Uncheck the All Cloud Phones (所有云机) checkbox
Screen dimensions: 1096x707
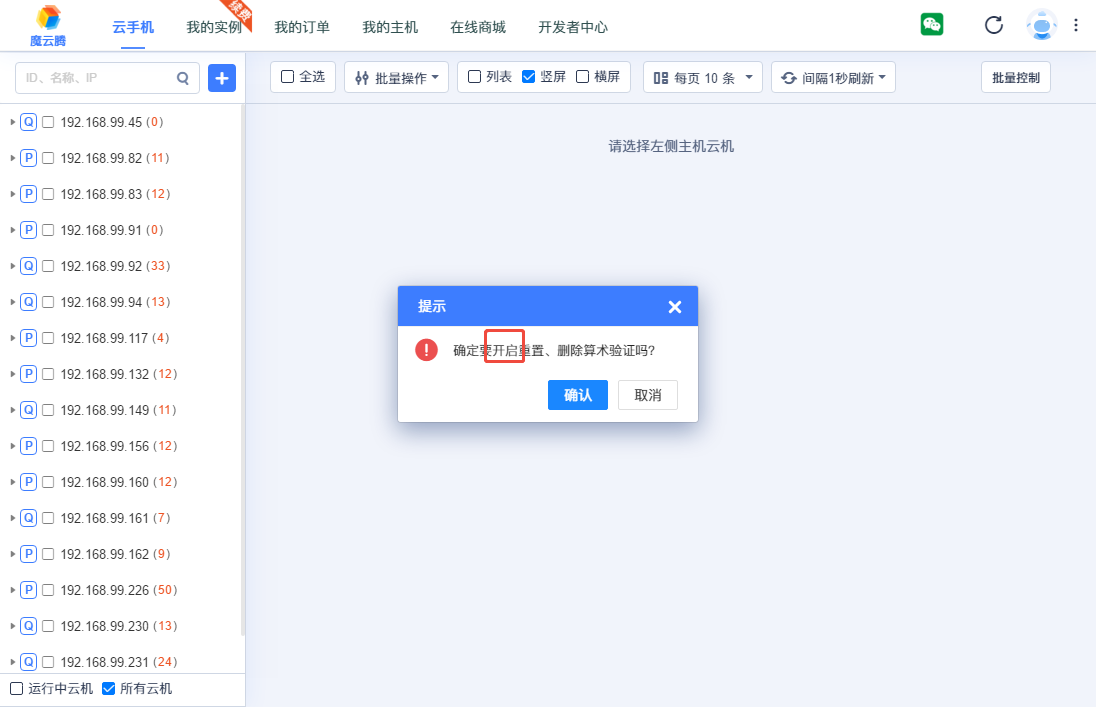109,689
